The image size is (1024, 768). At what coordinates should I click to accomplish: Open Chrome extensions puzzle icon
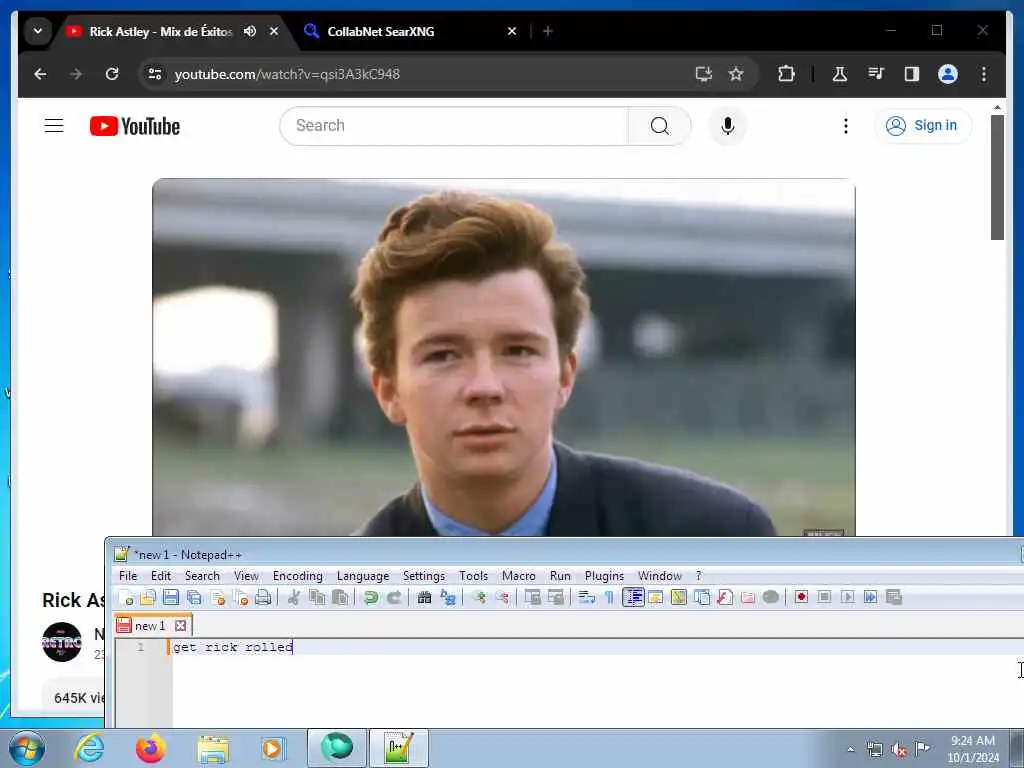coord(786,74)
